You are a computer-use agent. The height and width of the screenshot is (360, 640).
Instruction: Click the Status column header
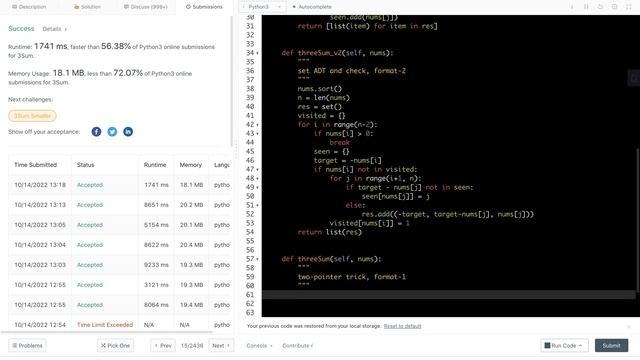[85, 165]
